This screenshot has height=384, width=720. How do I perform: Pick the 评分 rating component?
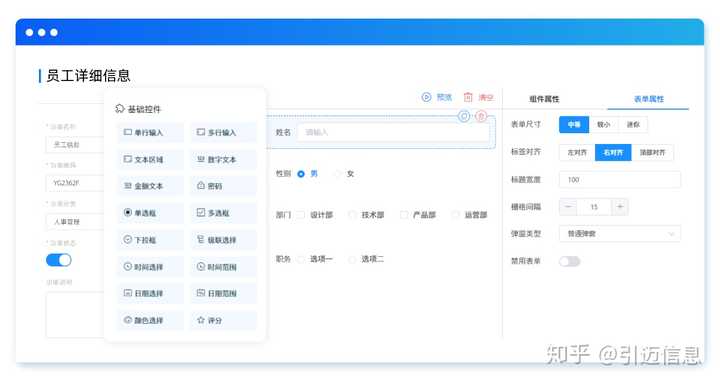(x=224, y=320)
